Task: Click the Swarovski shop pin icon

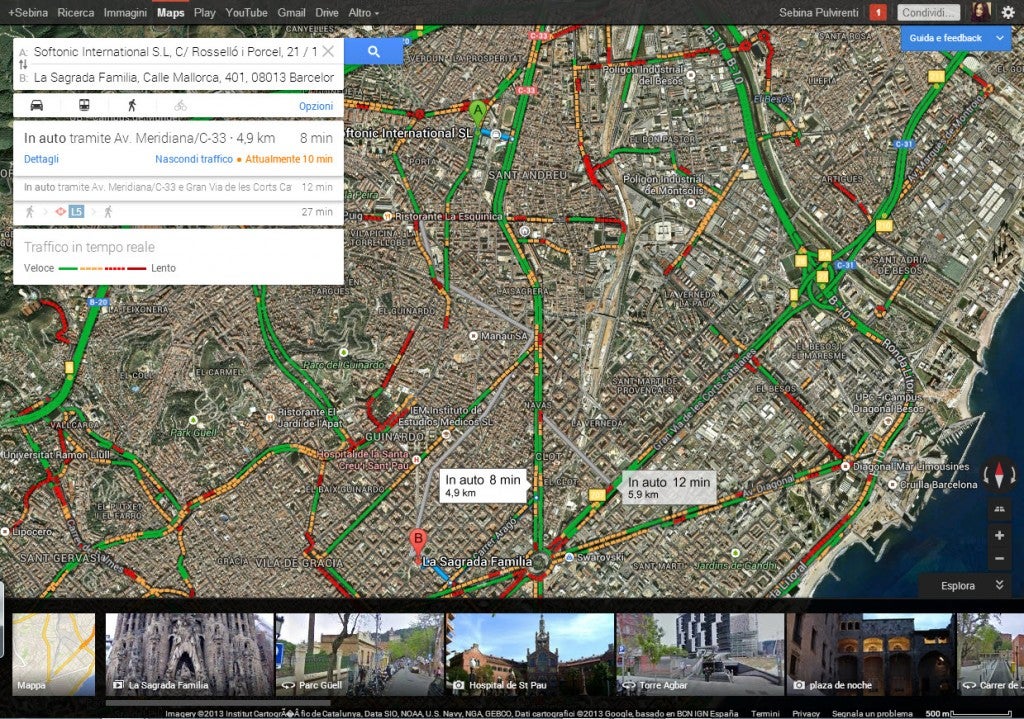Action: pyautogui.click(x=569, y=557)
